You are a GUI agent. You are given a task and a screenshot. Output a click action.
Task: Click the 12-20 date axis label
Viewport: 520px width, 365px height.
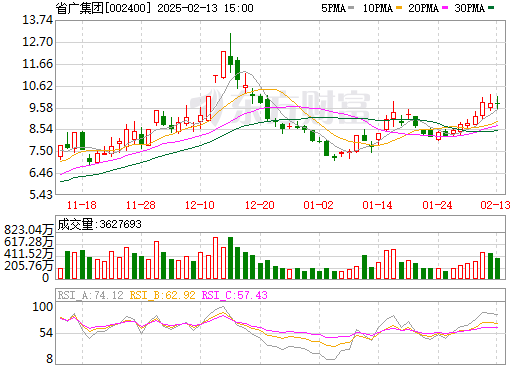260,205
